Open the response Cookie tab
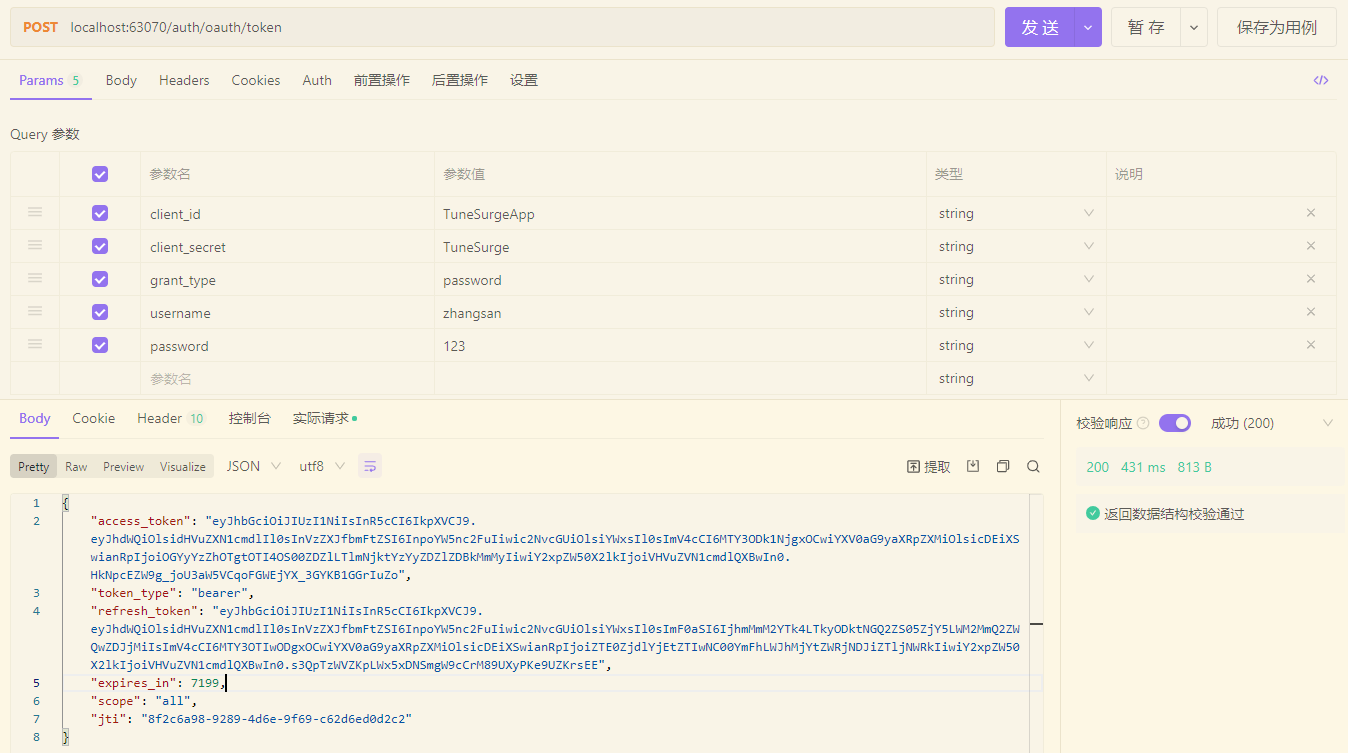Screen dimensions: 1348x753 94,418
